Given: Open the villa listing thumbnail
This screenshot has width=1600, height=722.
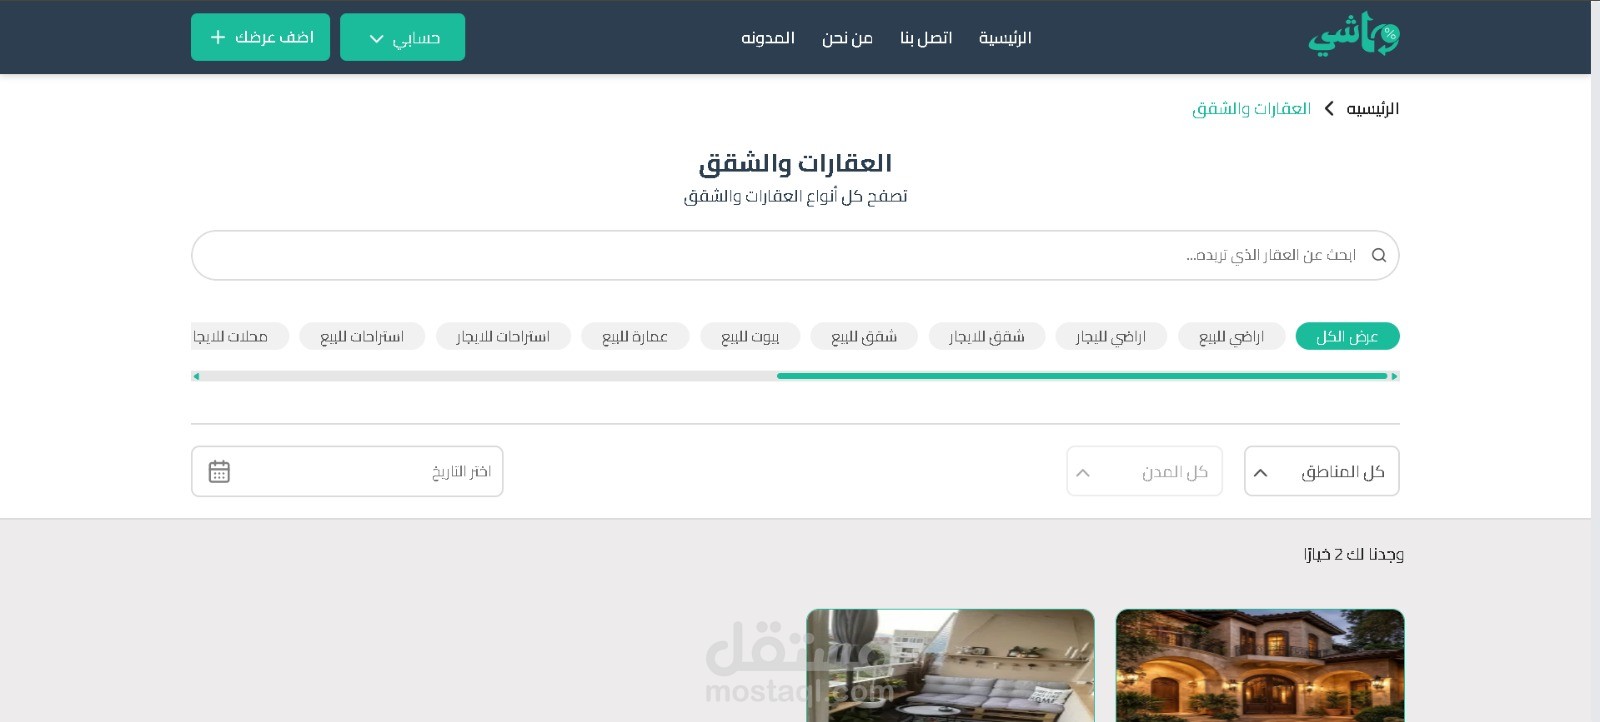Looking at the screenshot, I should pyautogui.click(x=1260, y=665).
